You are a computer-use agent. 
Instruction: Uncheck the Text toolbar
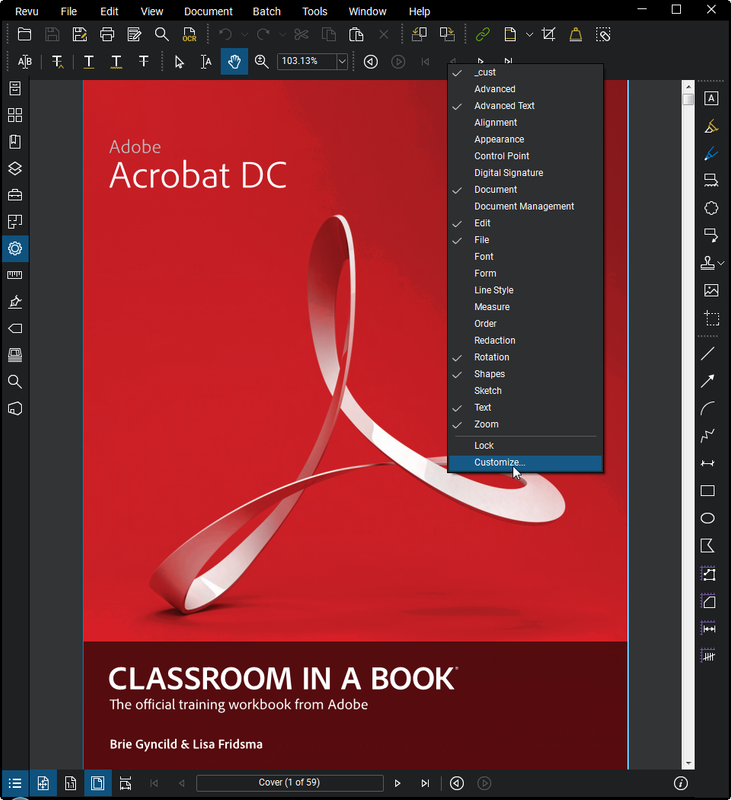[525, 407]
